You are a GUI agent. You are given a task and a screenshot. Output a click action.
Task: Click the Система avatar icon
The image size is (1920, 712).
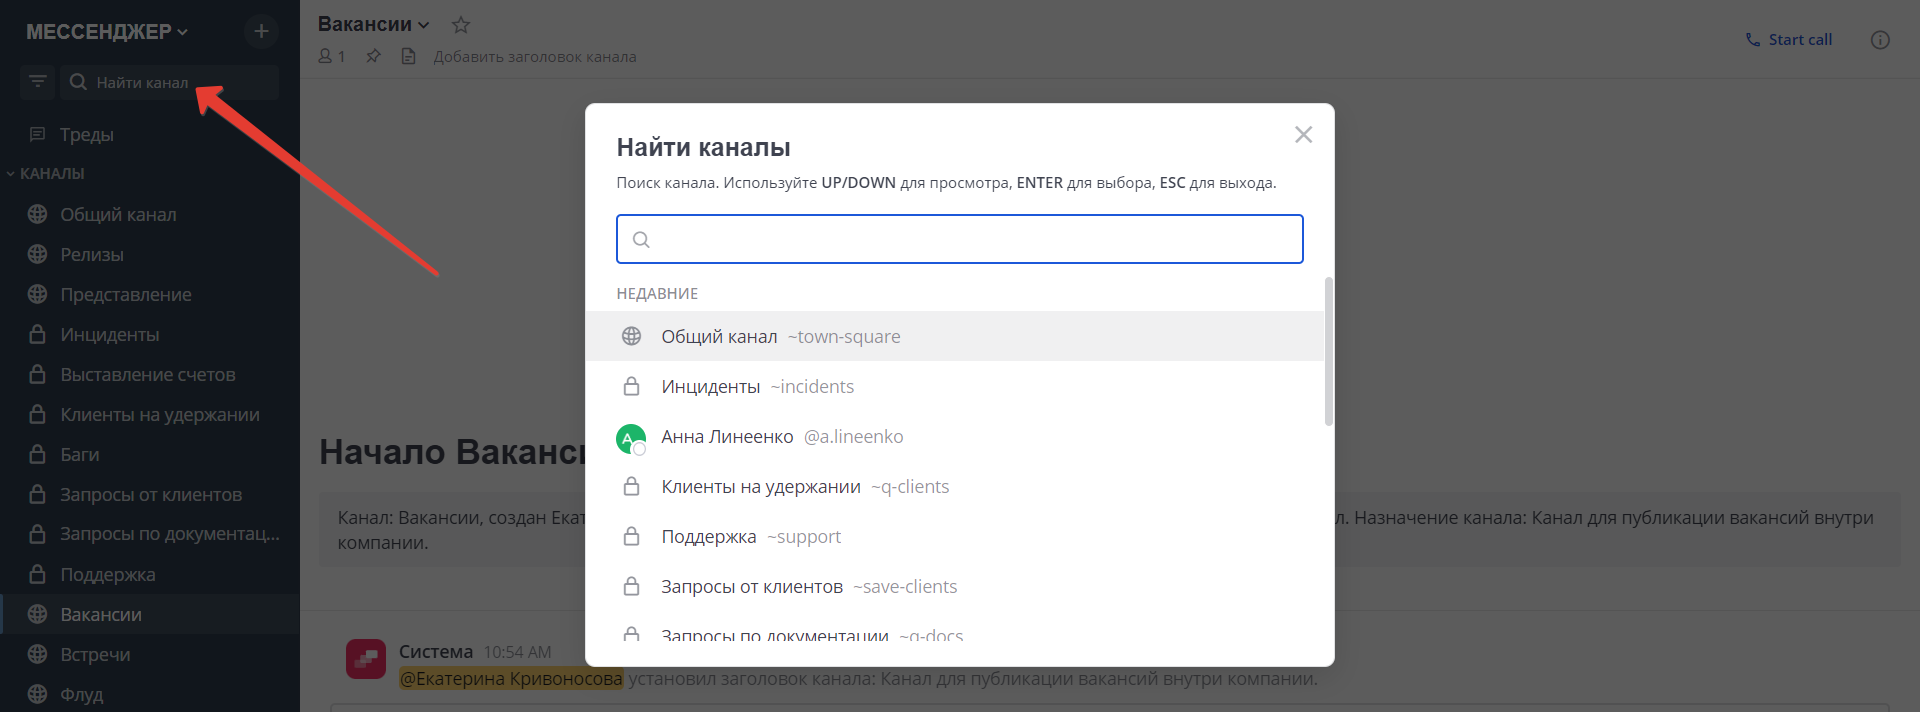[366, 659]
